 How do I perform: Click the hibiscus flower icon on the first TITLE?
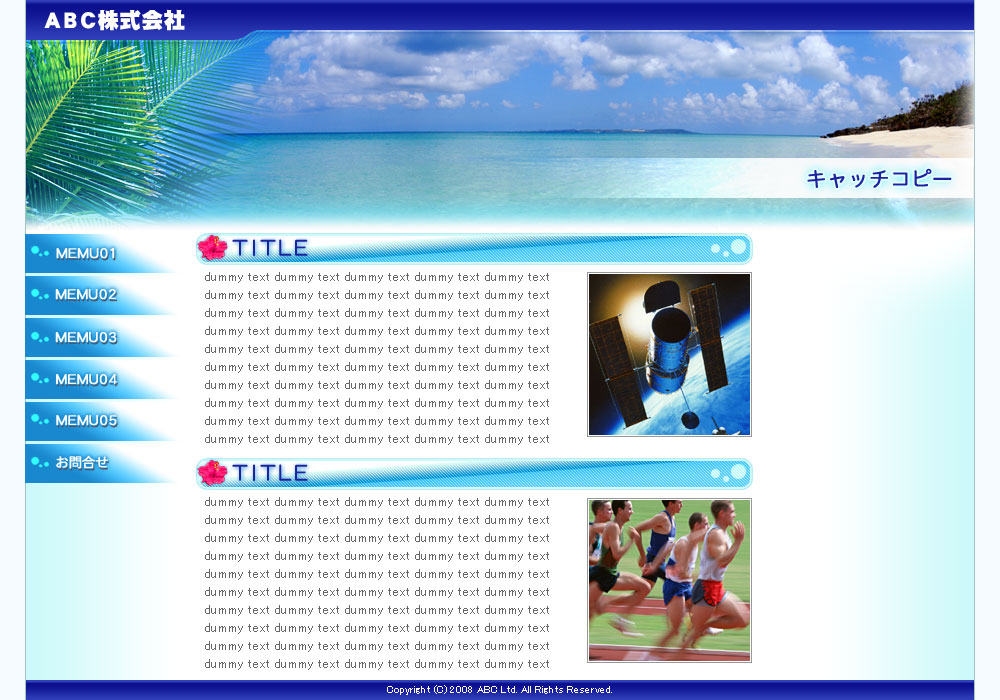click(x=212, y=247)
